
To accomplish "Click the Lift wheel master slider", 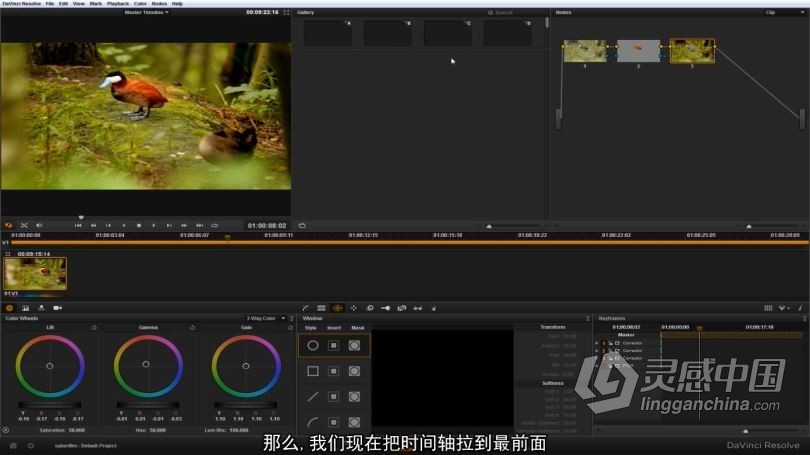I will (50, 405).
